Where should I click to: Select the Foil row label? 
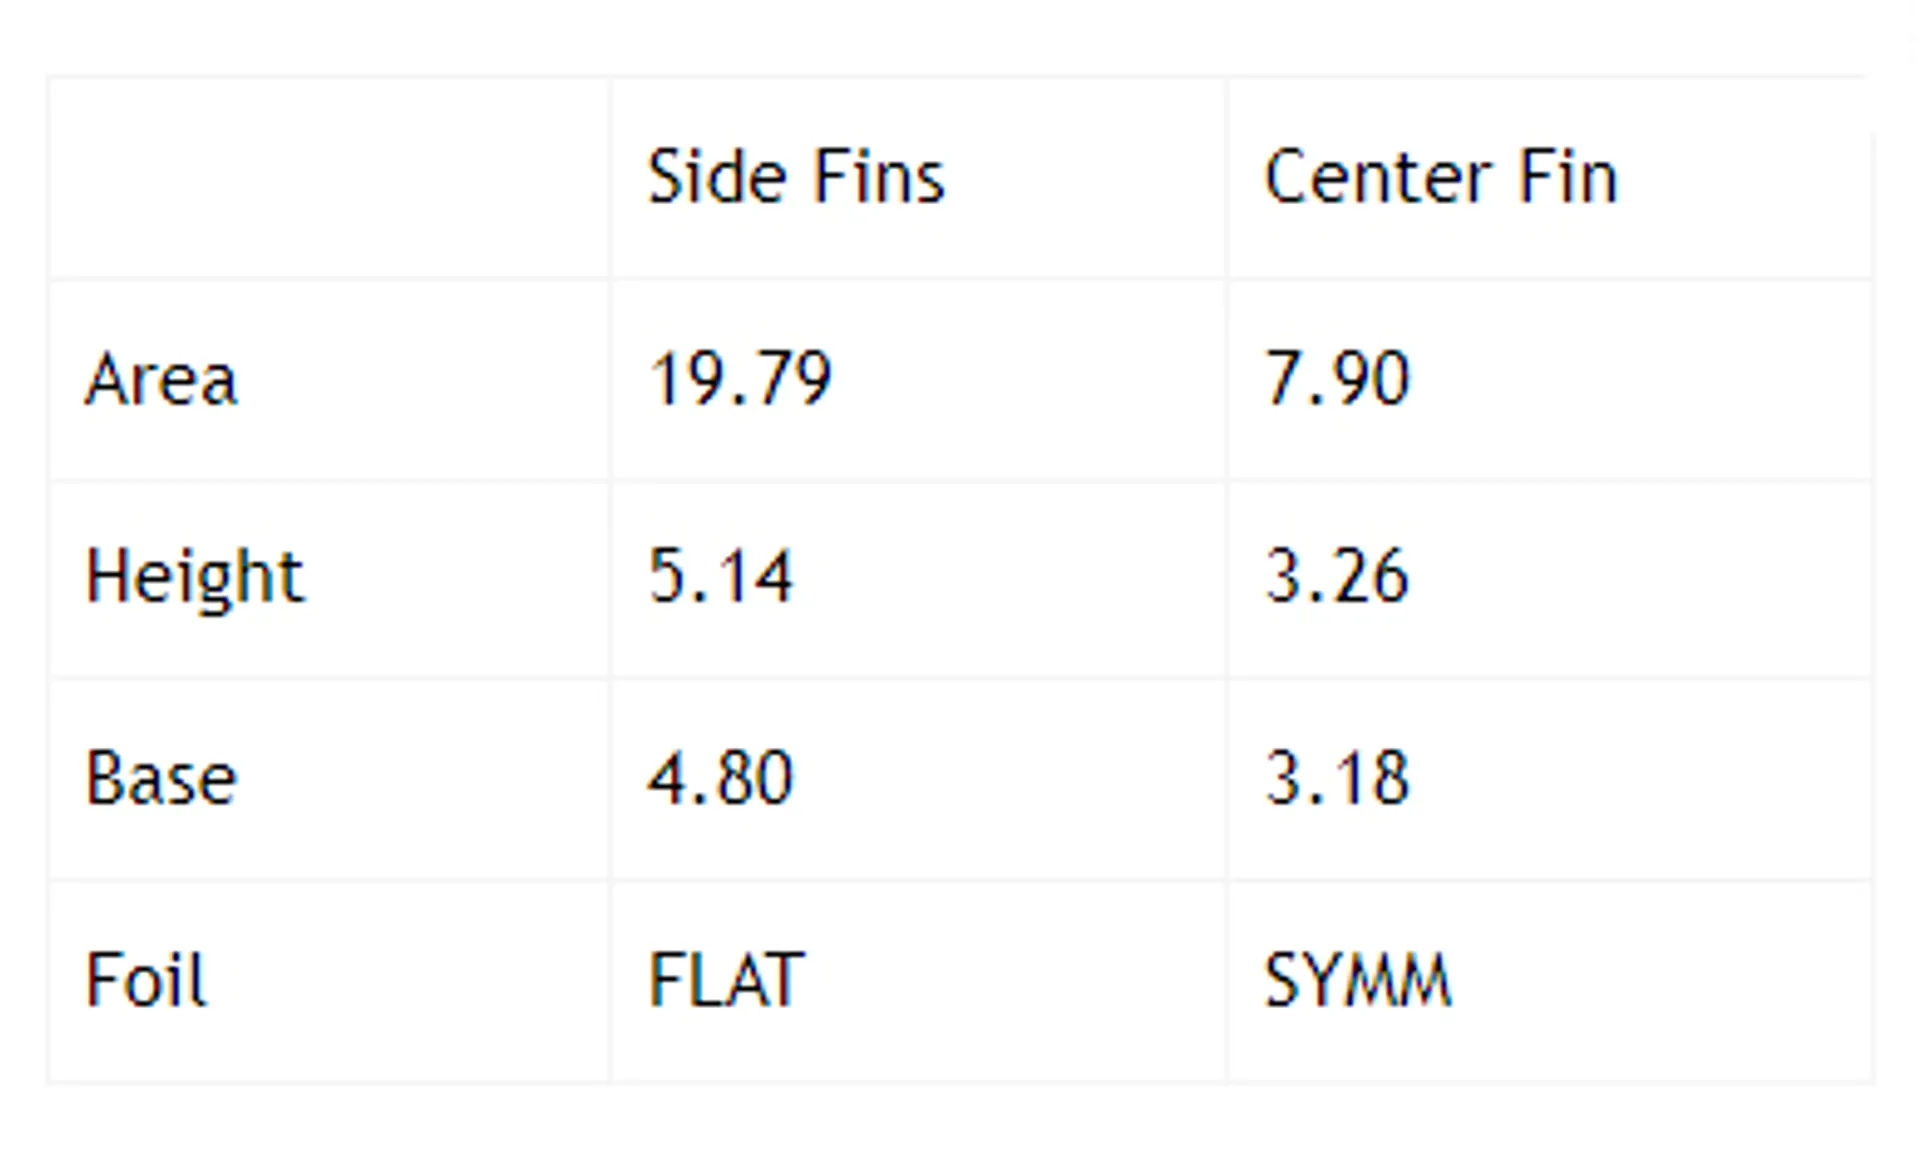[x=146, y=980]
